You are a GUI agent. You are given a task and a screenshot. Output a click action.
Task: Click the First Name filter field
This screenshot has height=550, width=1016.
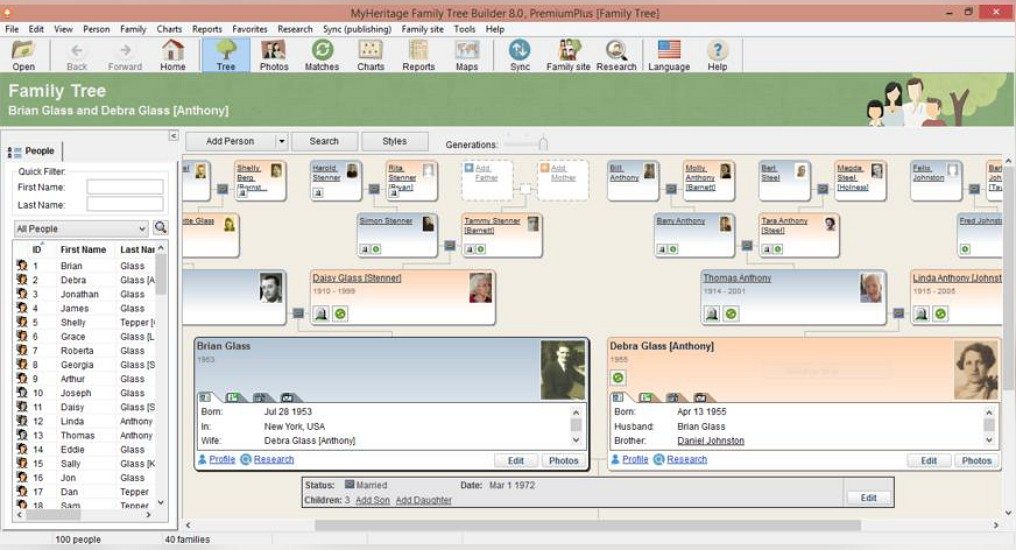[124, 187]
